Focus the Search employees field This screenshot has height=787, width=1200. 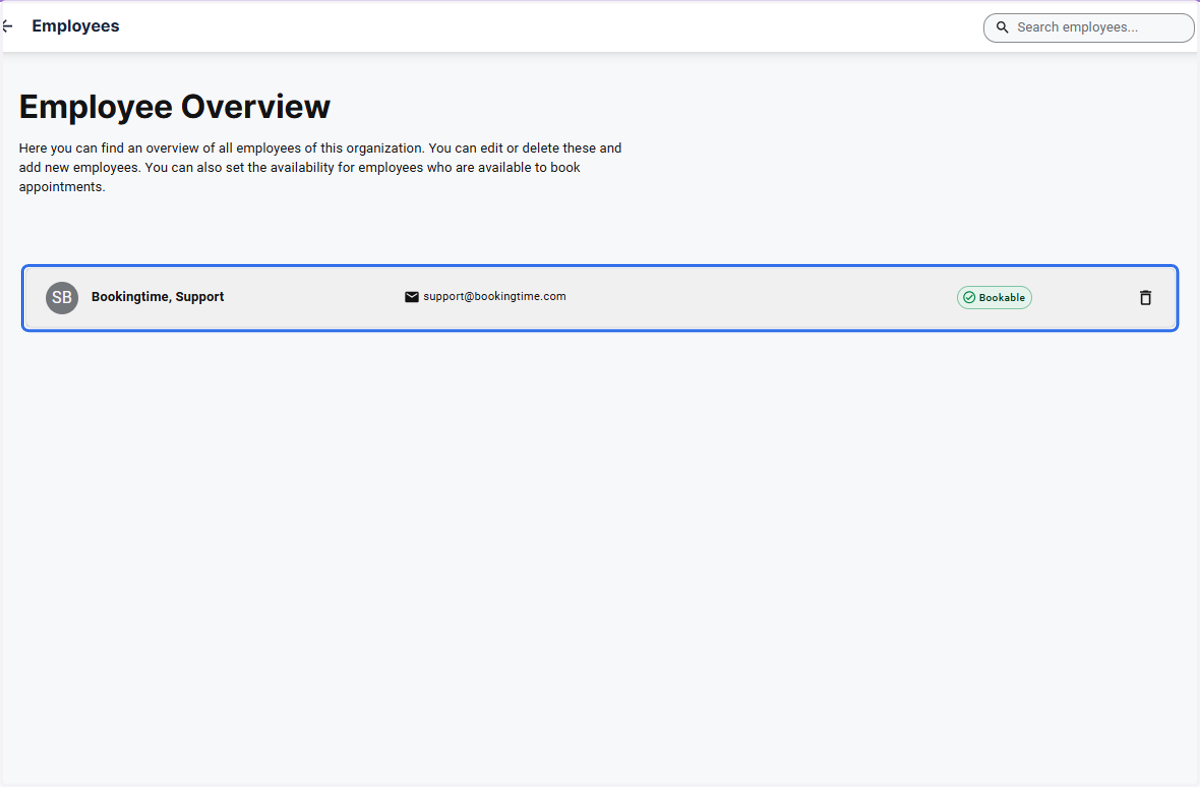click(1089, 28)
